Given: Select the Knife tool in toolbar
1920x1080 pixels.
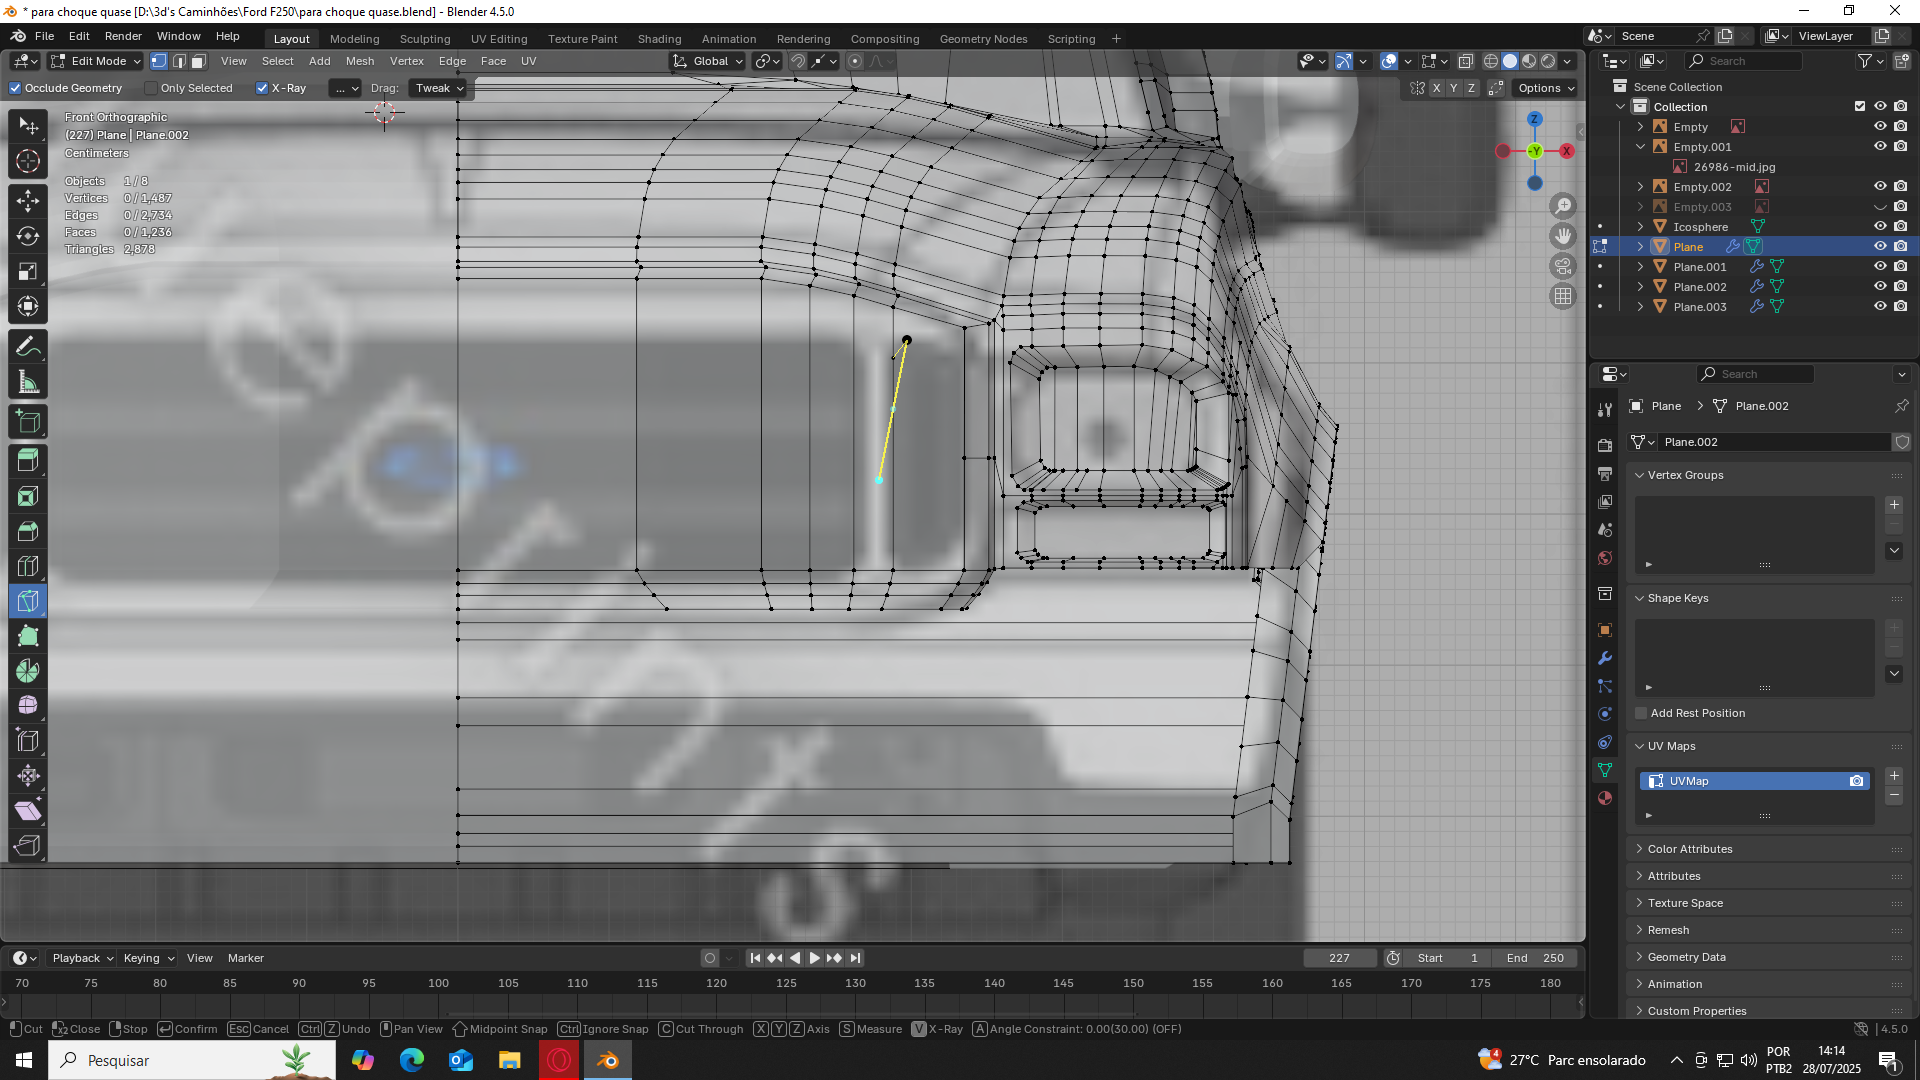Looking at the screenshot, I should [x=28, y=601].
